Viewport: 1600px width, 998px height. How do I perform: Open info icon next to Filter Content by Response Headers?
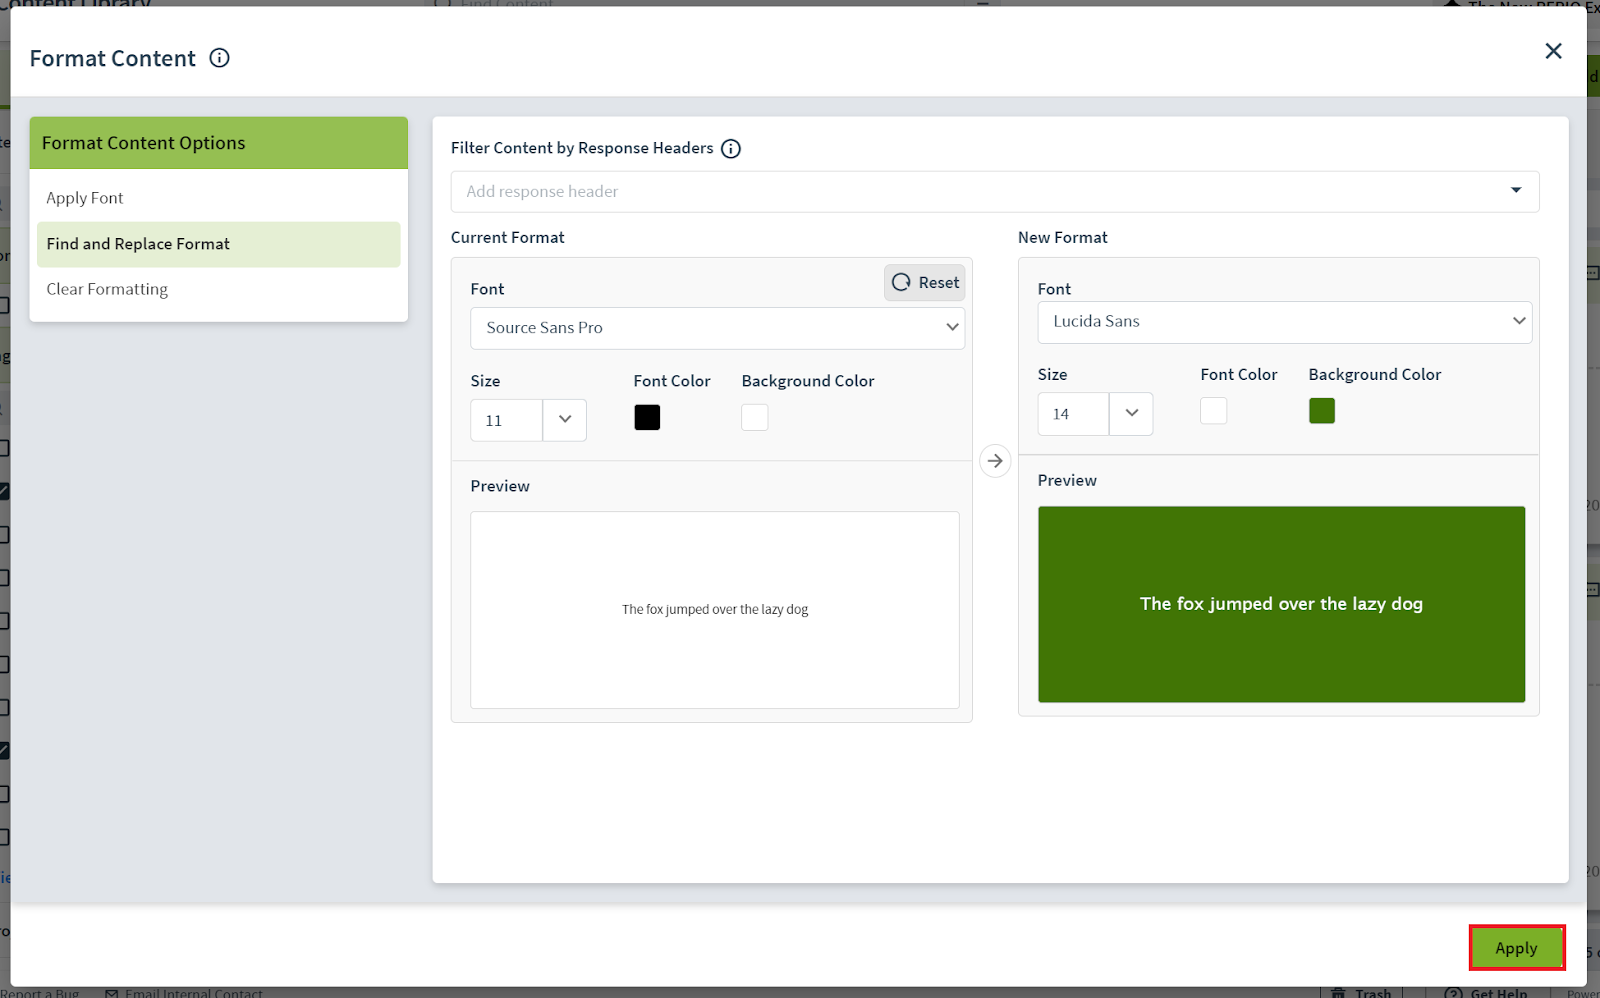(x=731, y=149)
